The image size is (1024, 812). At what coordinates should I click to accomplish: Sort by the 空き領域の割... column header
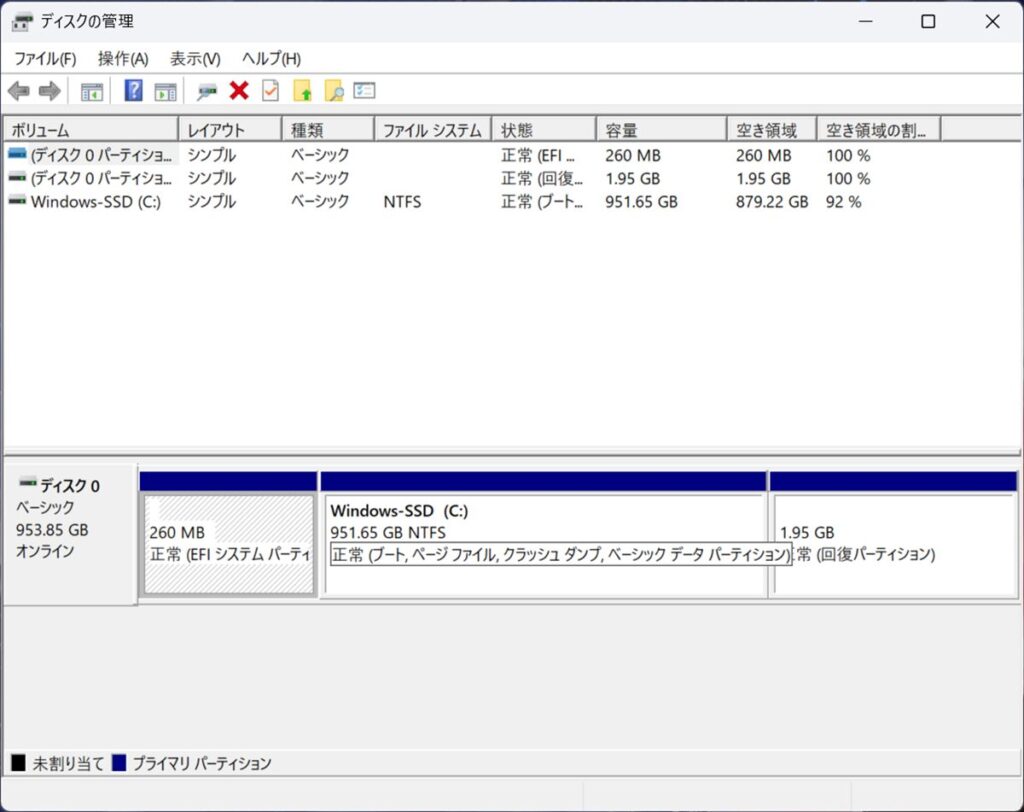879,130
